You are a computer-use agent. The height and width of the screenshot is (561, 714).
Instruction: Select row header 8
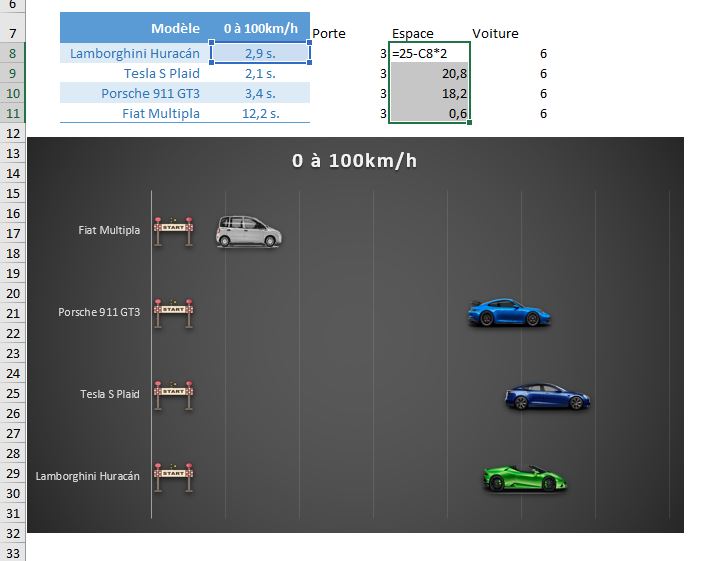pyautogui.click(x=13, y=53)
